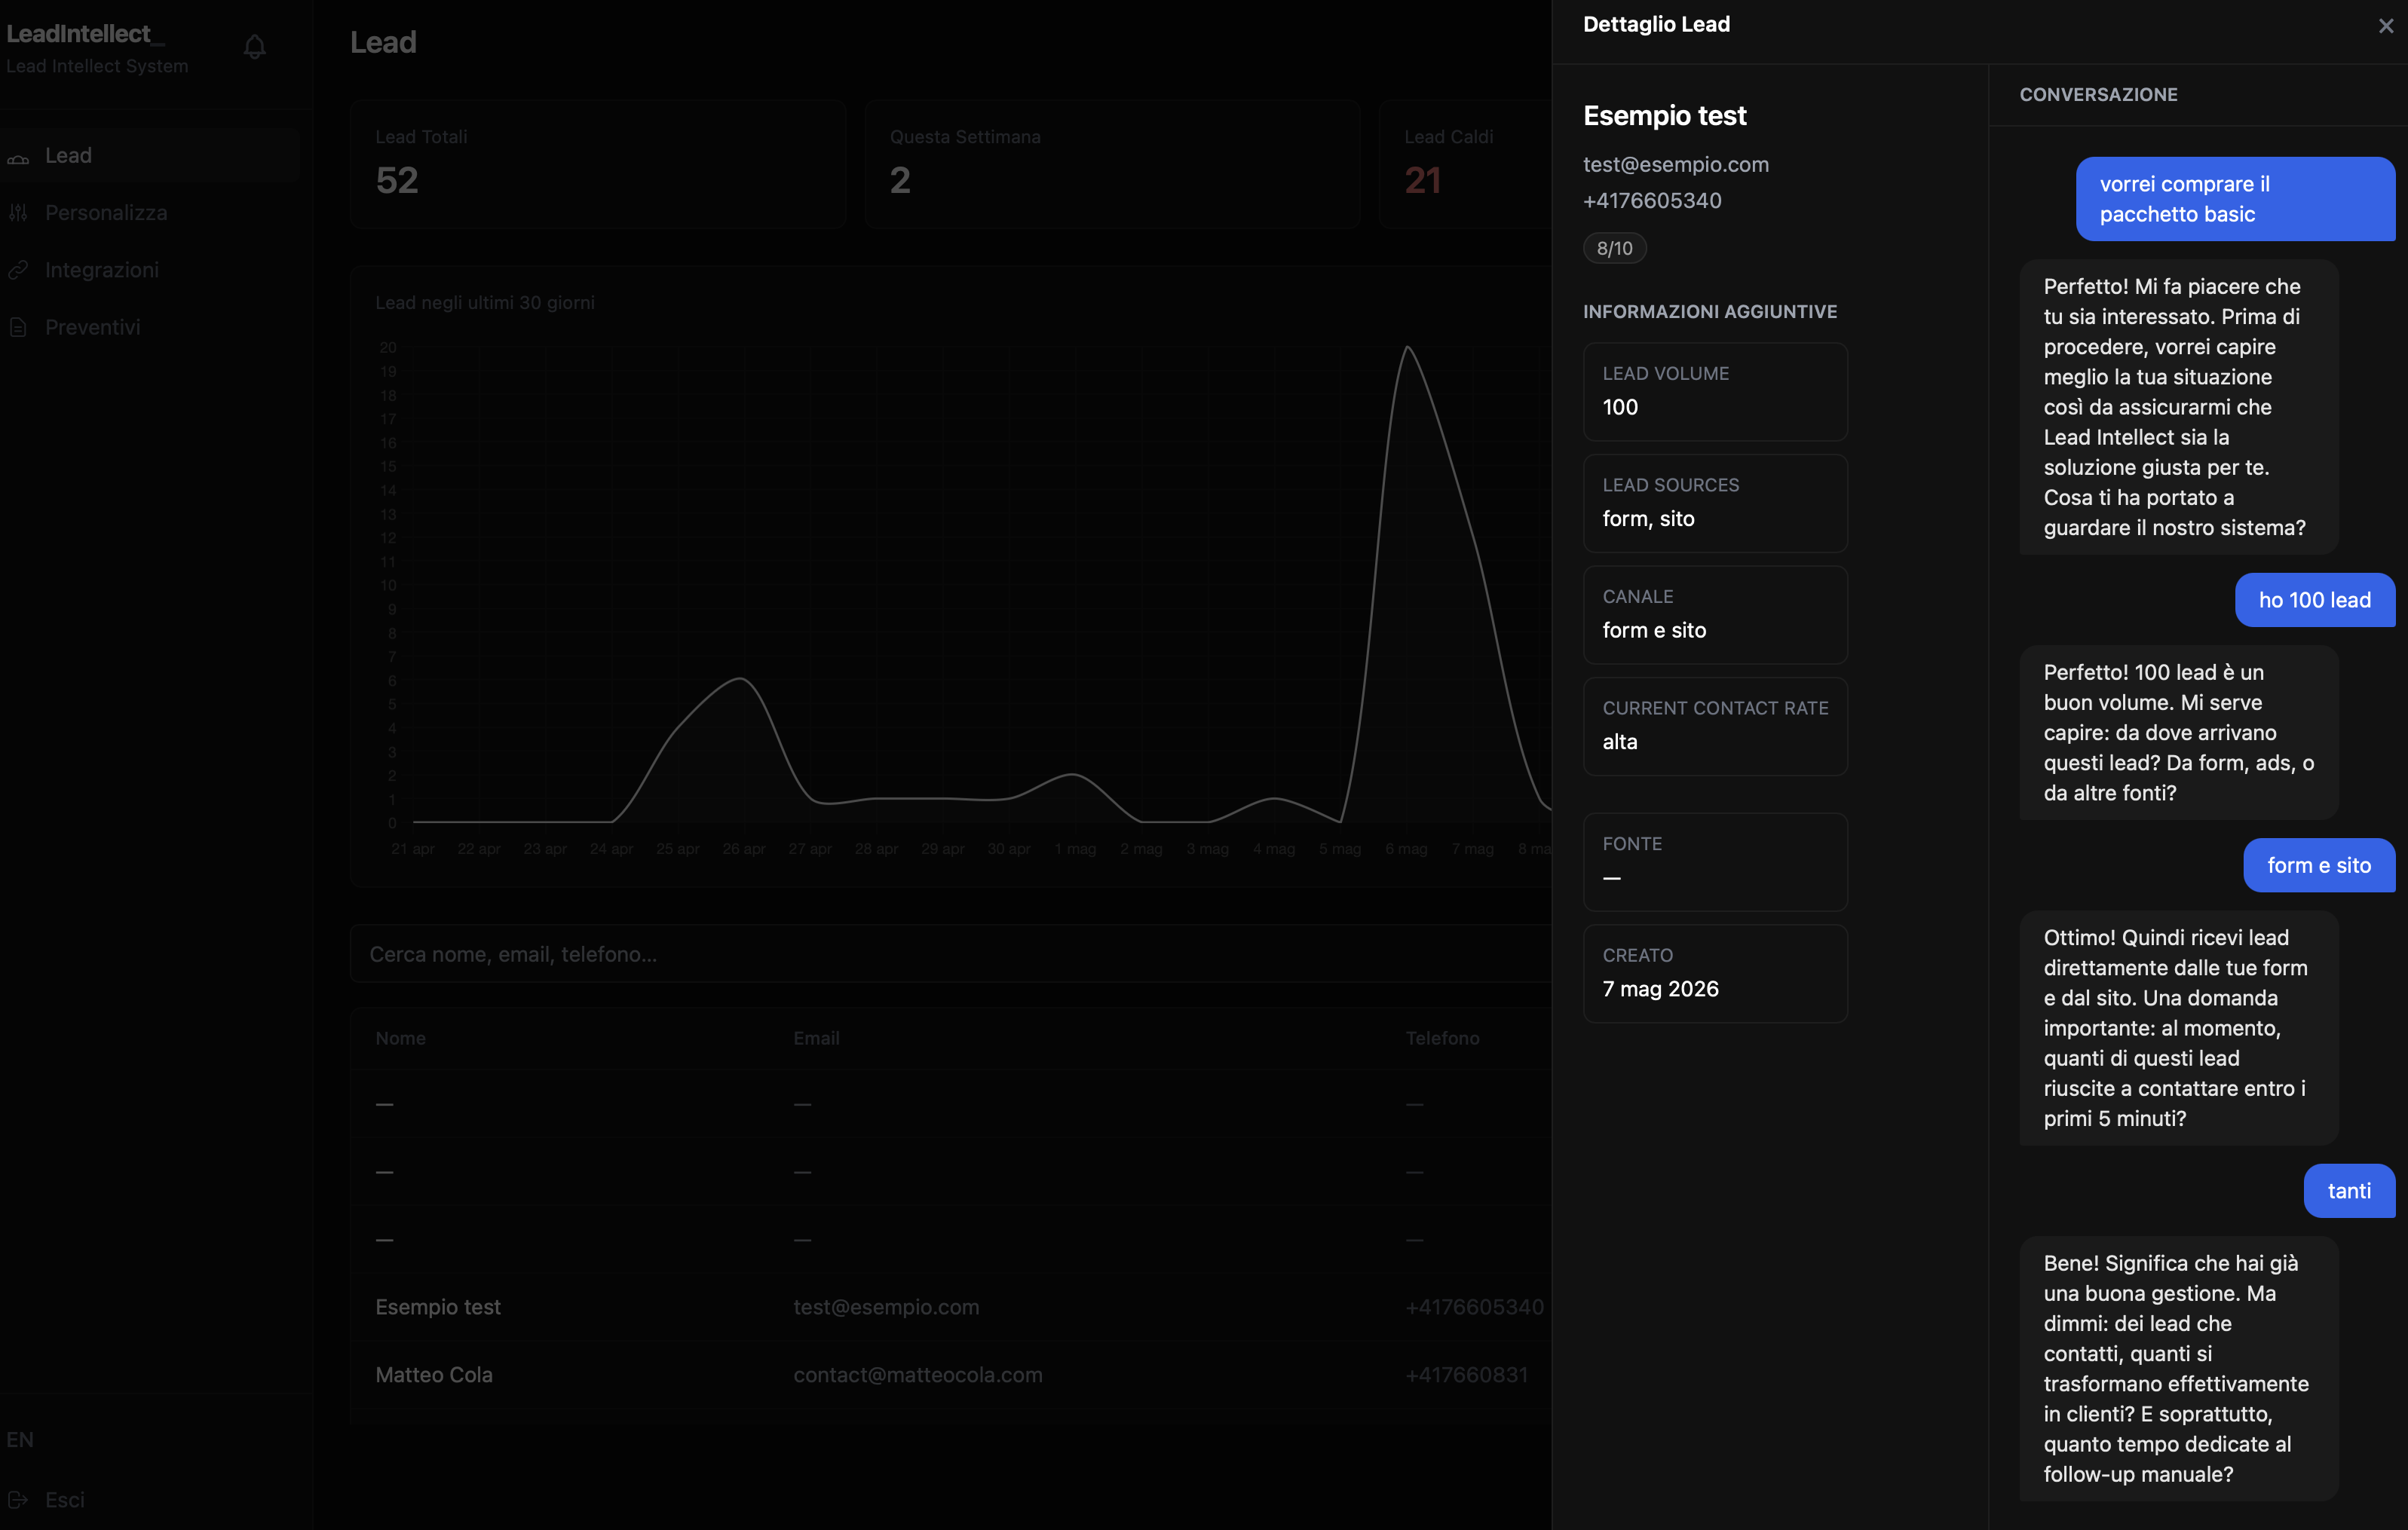Click the 'ho 100 lead' message bubble
2408x1530 pixels.
[2315, 600]
